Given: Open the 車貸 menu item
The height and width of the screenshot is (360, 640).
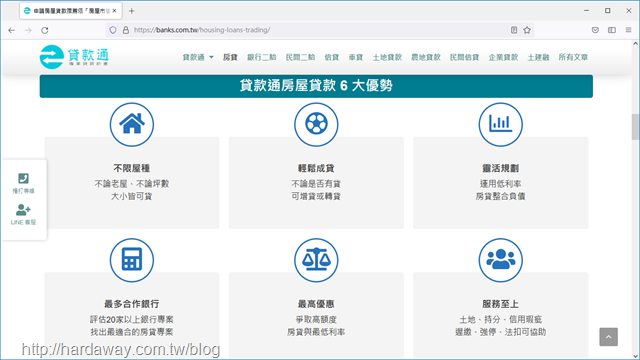Looking at the screenshot, I should [356, 57].
